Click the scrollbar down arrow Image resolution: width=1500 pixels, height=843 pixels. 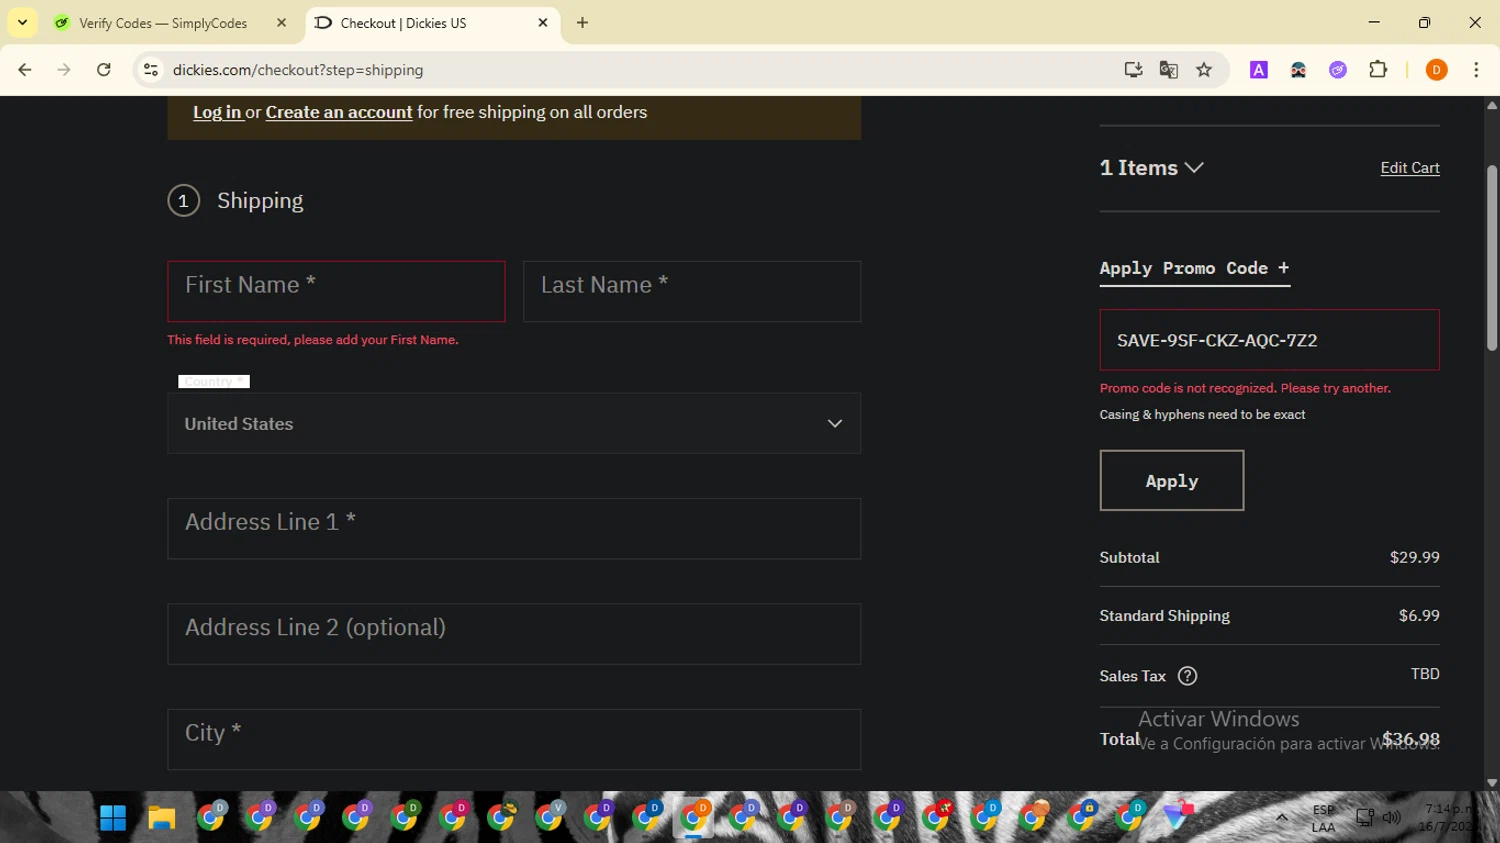pyautogui.click(x=1492, y=783)
